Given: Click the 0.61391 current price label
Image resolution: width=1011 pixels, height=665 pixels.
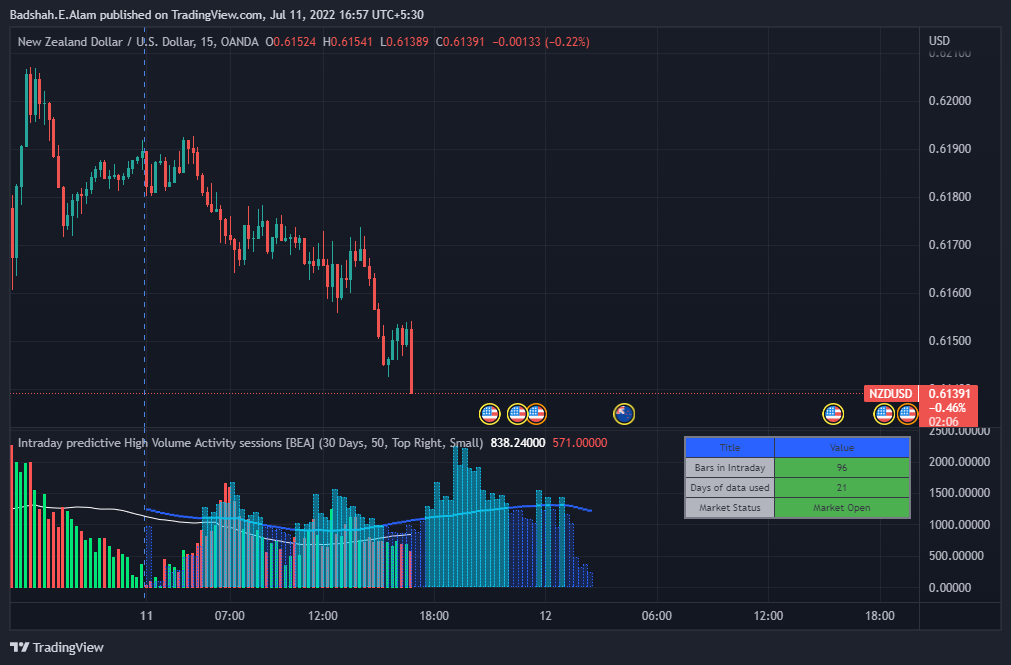Looking at the screenshot, I should (949, 393).
